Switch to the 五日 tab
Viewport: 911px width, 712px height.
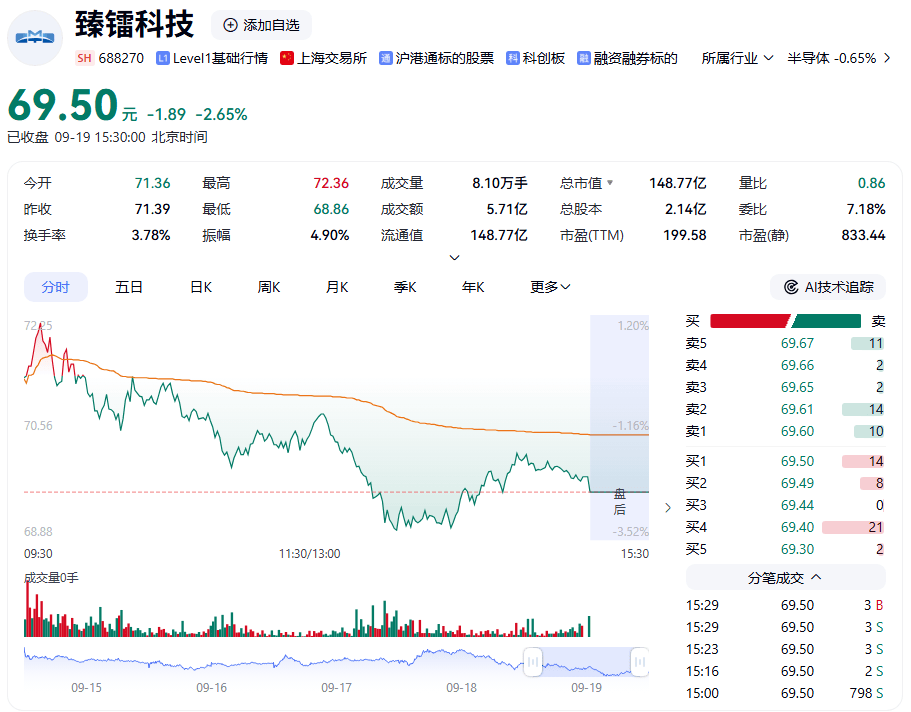pyautogui.click(x=129, y=287)
